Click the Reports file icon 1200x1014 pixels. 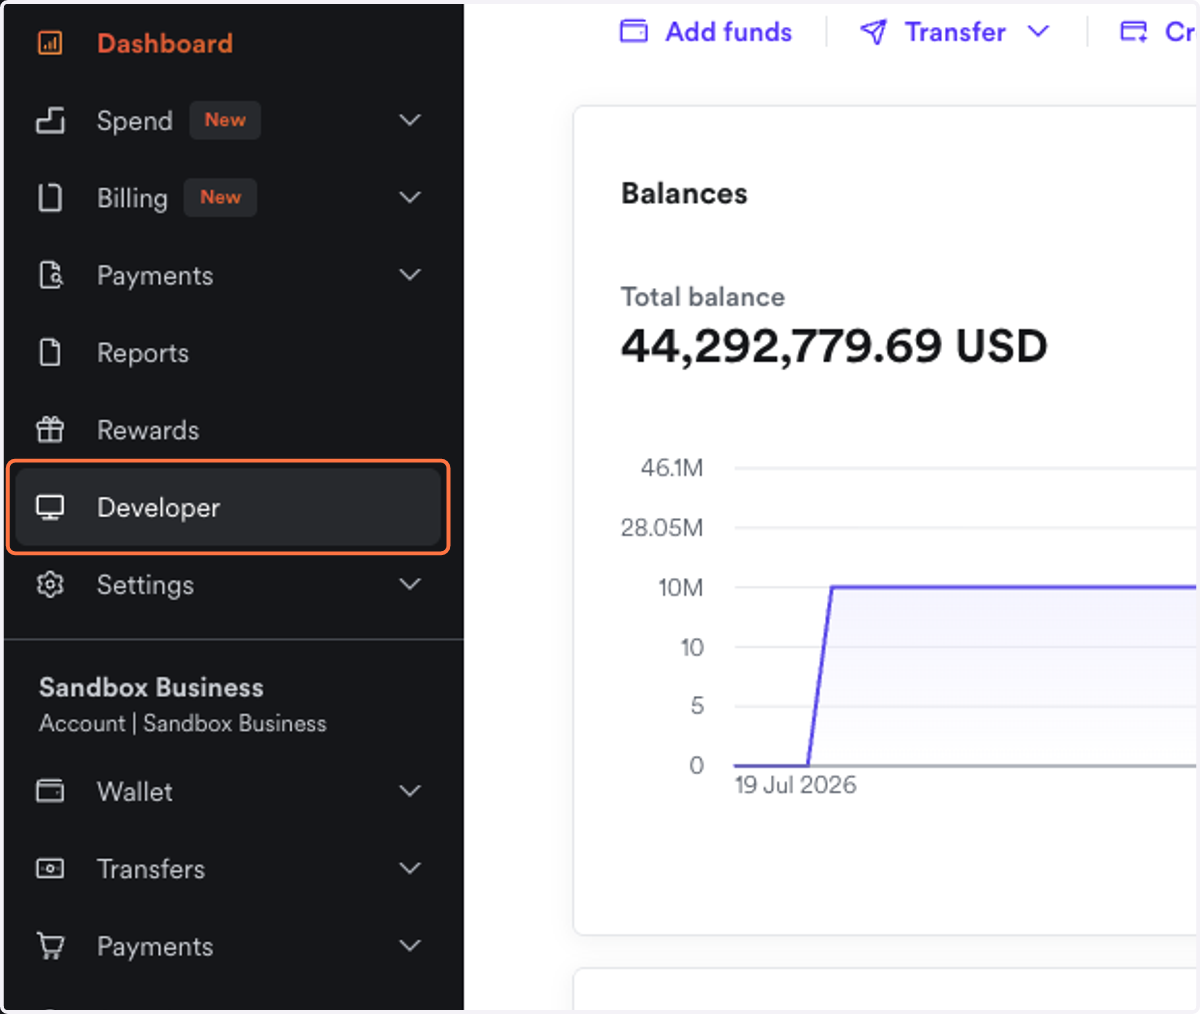click(50, 353)
